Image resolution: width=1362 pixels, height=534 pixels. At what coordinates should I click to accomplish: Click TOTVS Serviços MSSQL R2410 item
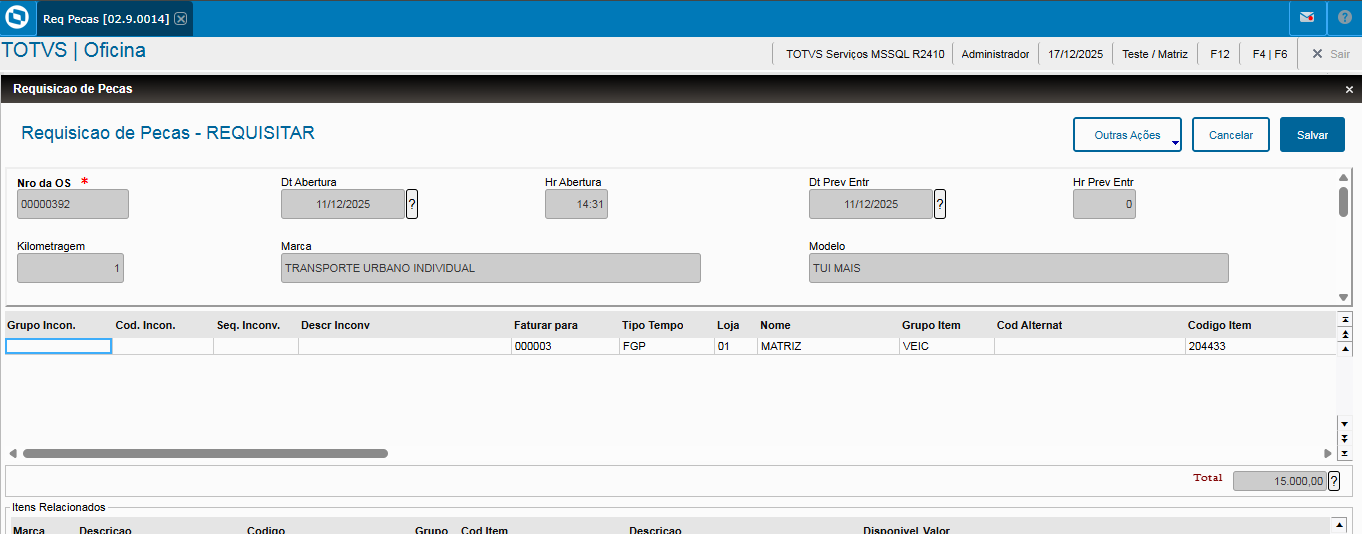tap(865, 54)
